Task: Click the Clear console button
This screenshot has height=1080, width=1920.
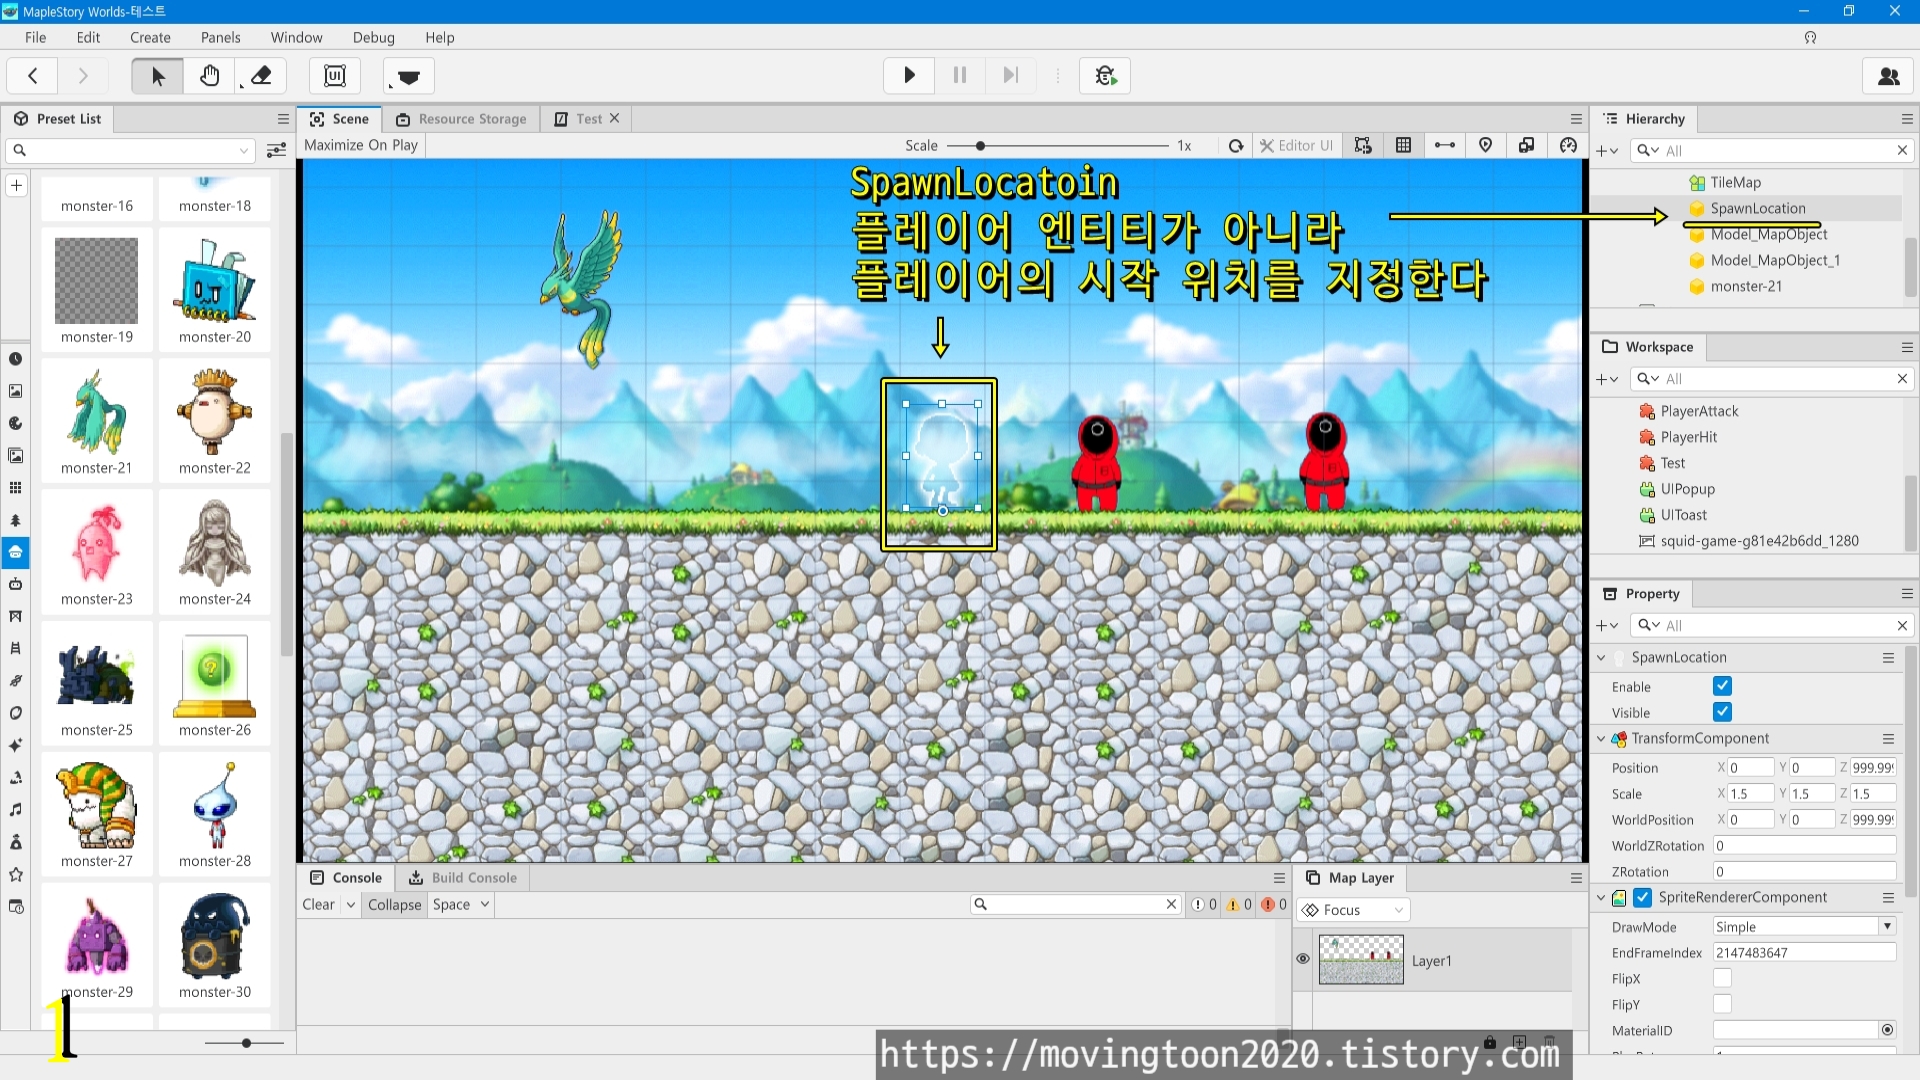Action: (x=318, y=905)
